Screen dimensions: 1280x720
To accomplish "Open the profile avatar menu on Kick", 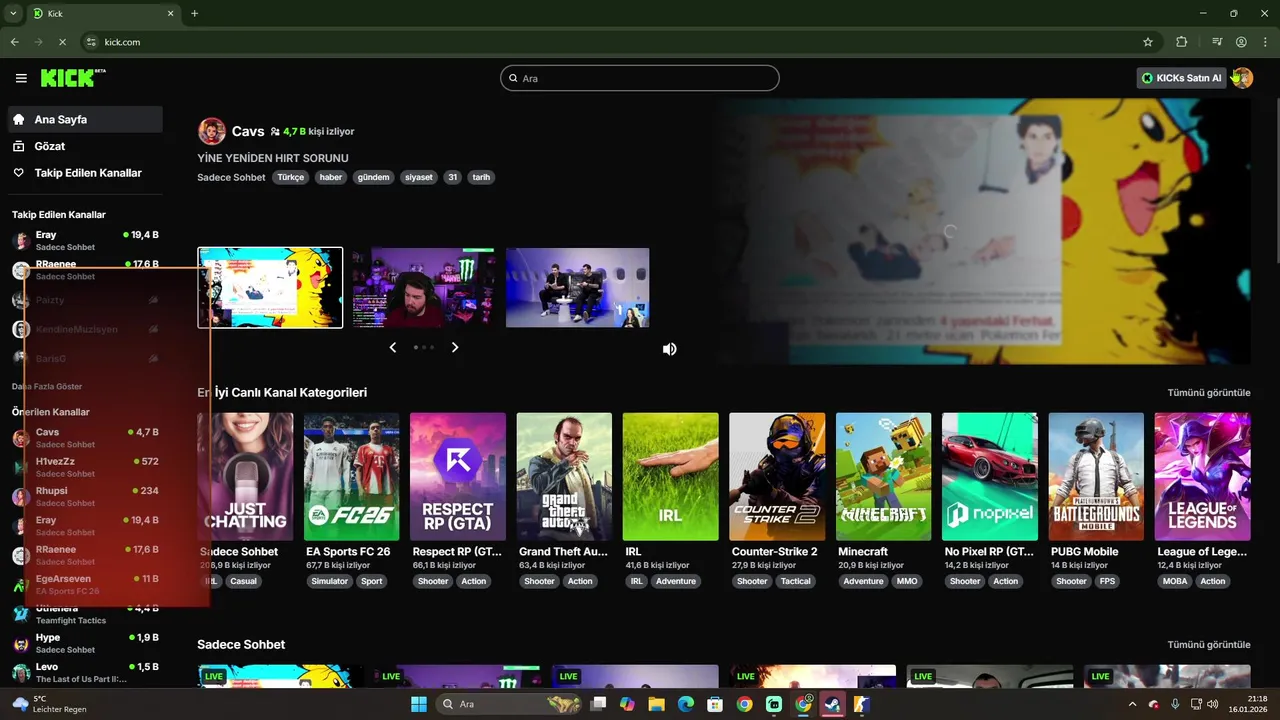I will (x=1242, y=78).
